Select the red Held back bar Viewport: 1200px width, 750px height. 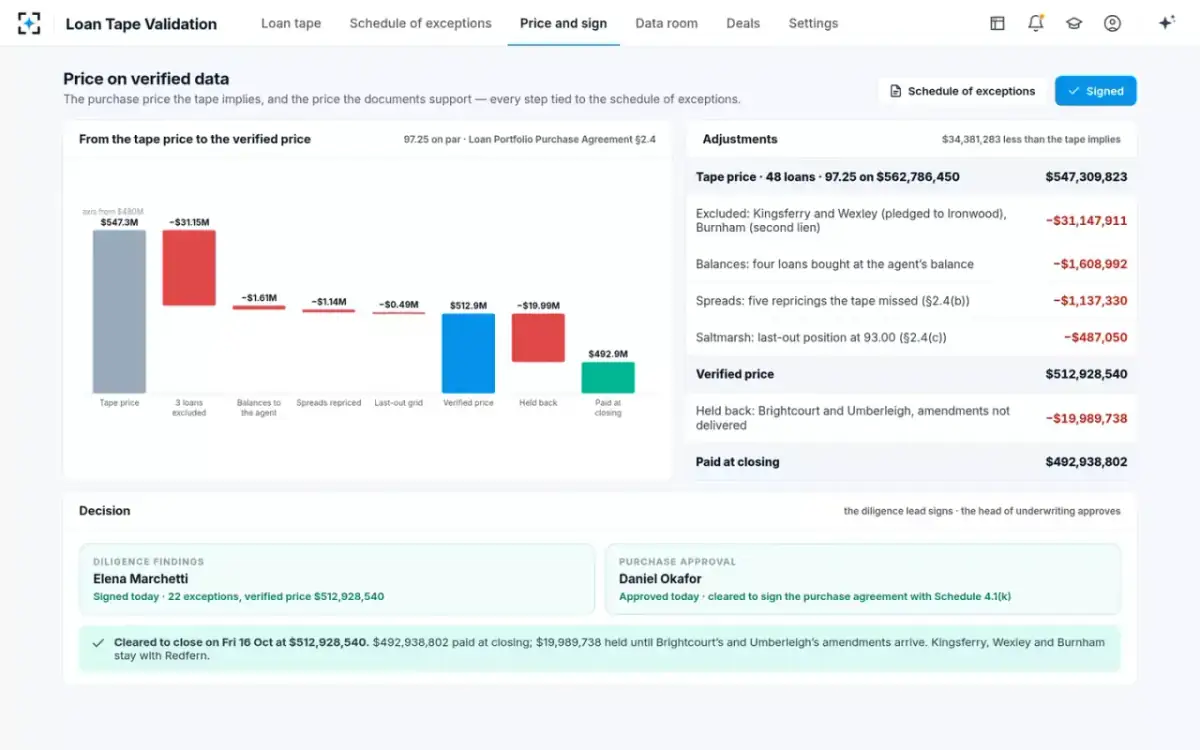(x=538, y=338)
